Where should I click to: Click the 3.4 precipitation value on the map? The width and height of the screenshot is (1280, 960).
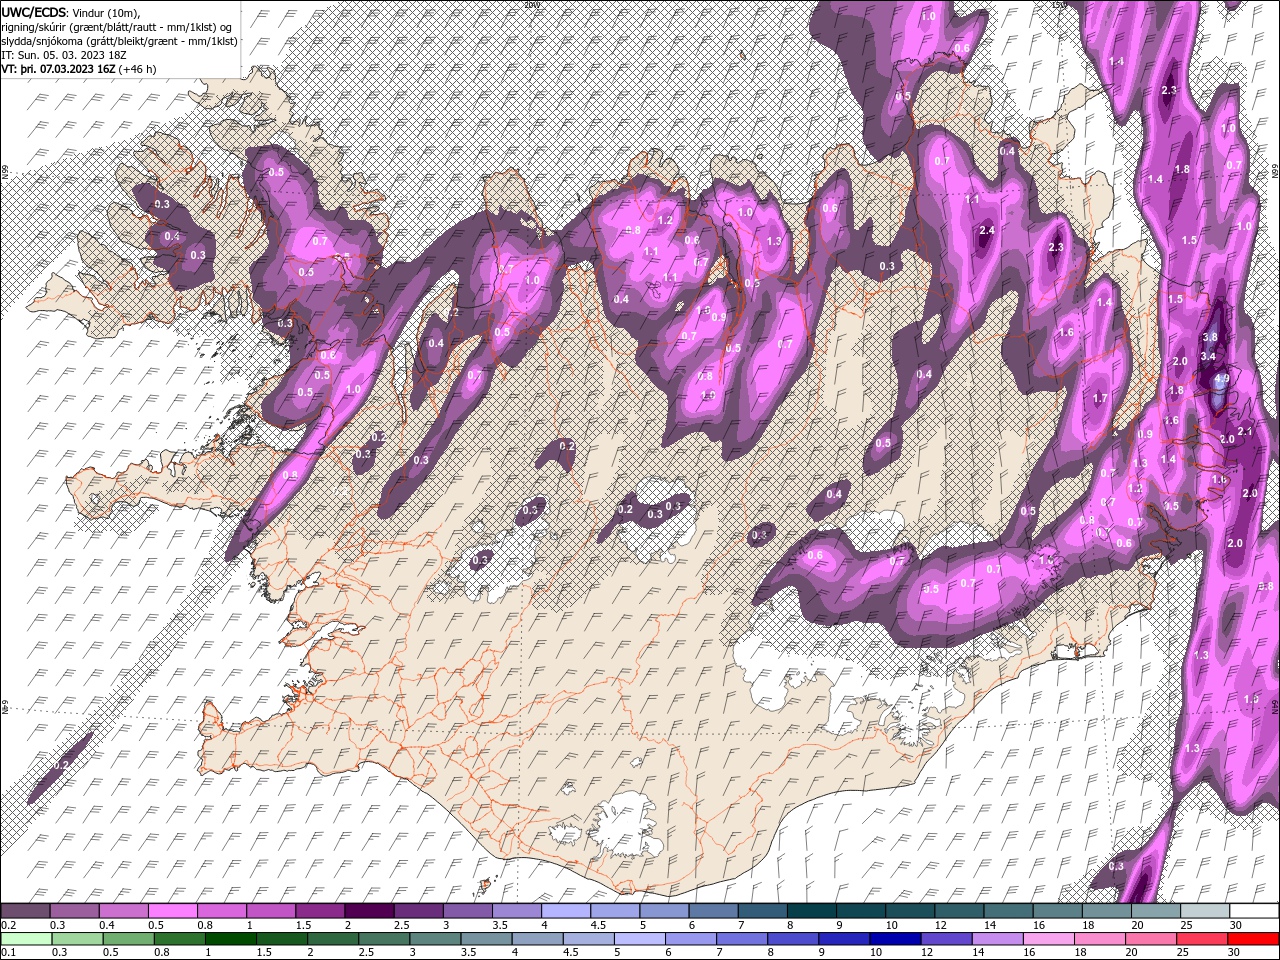1208,356
